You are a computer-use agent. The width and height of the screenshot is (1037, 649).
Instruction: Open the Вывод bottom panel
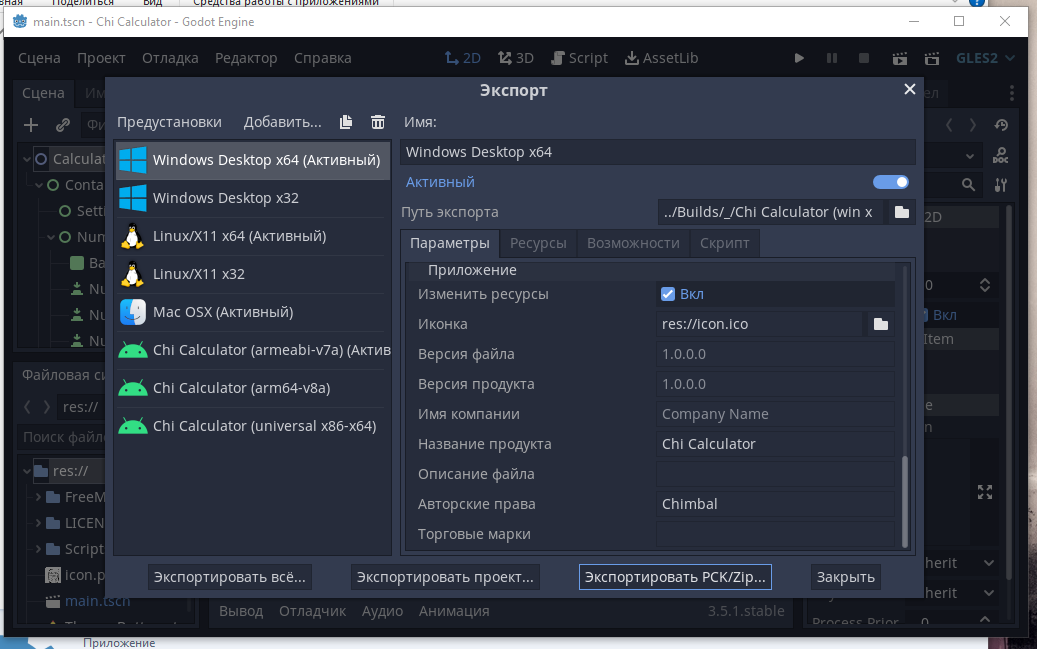coord(241,611)
